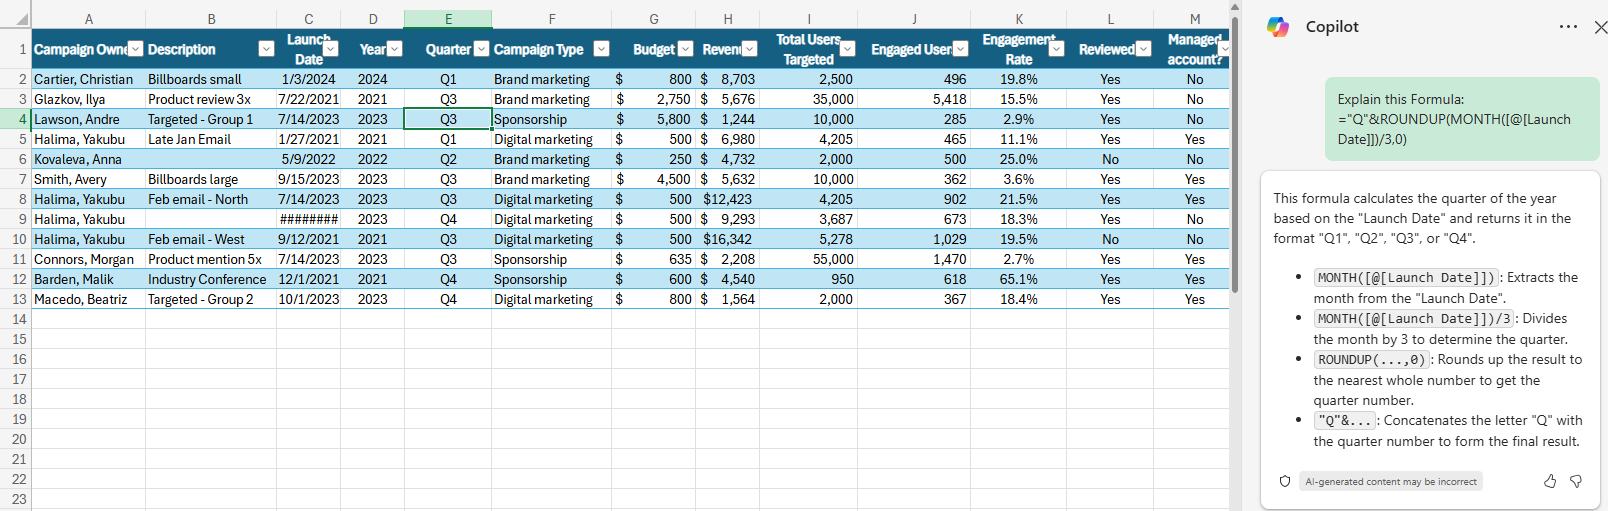
Task: Click Late Jan Email cell
Action: [x=211, y=139]
